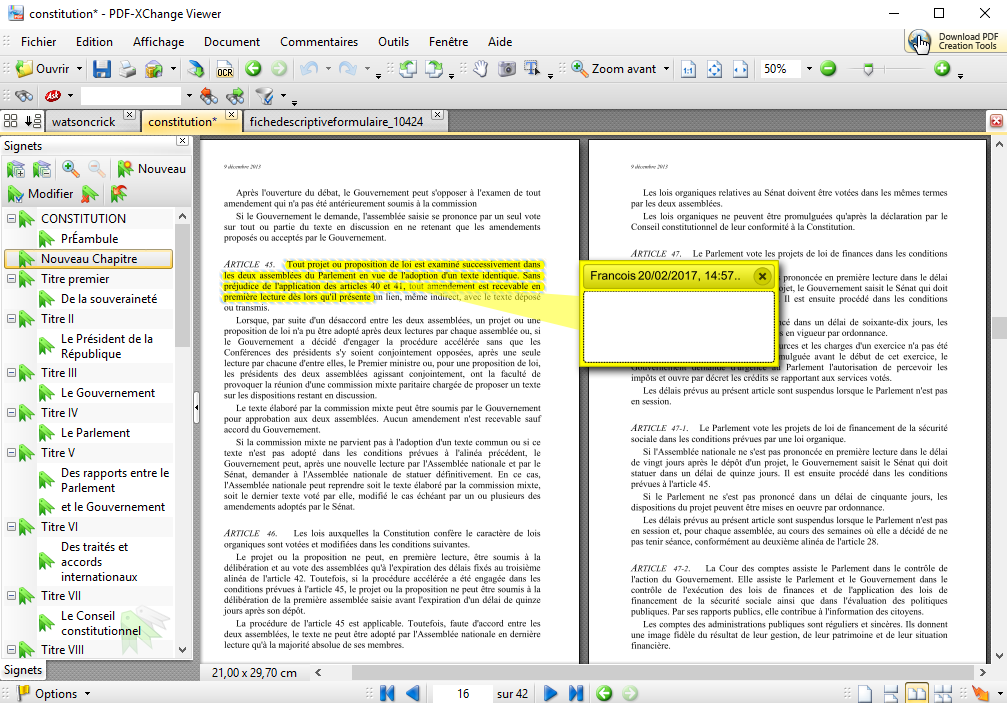Click the zoom slider handle

[868, 69]
